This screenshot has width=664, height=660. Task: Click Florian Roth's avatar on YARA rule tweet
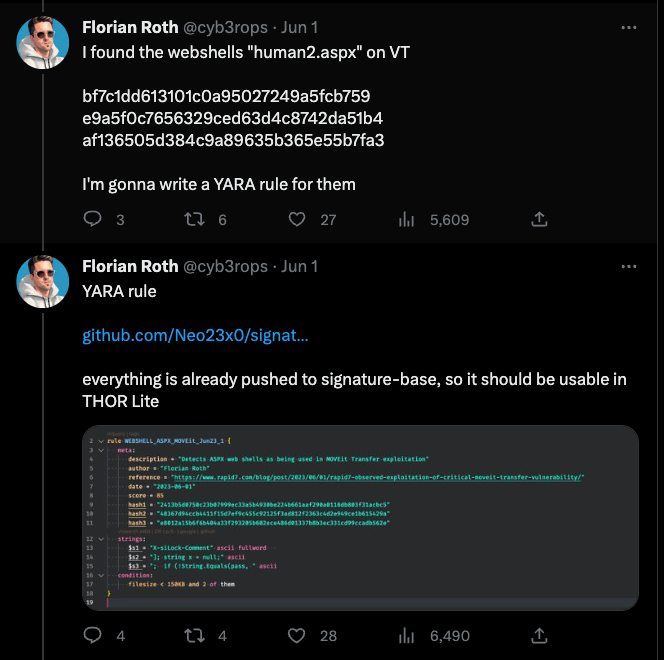click(x=43, y=282)
